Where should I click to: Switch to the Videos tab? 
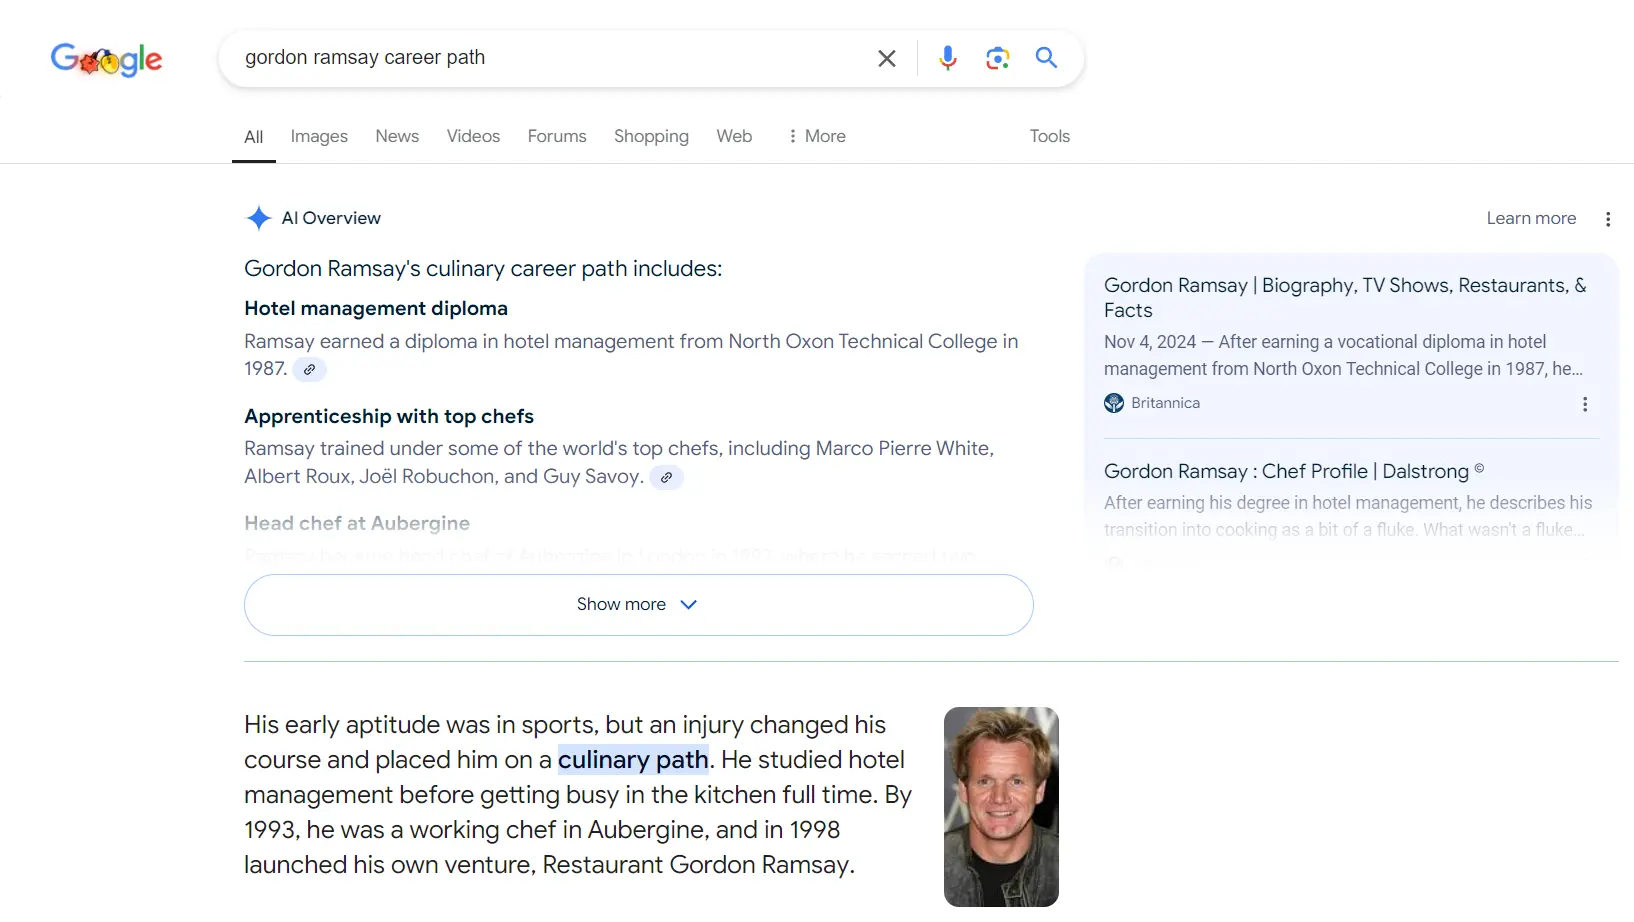tap(473, 136)
